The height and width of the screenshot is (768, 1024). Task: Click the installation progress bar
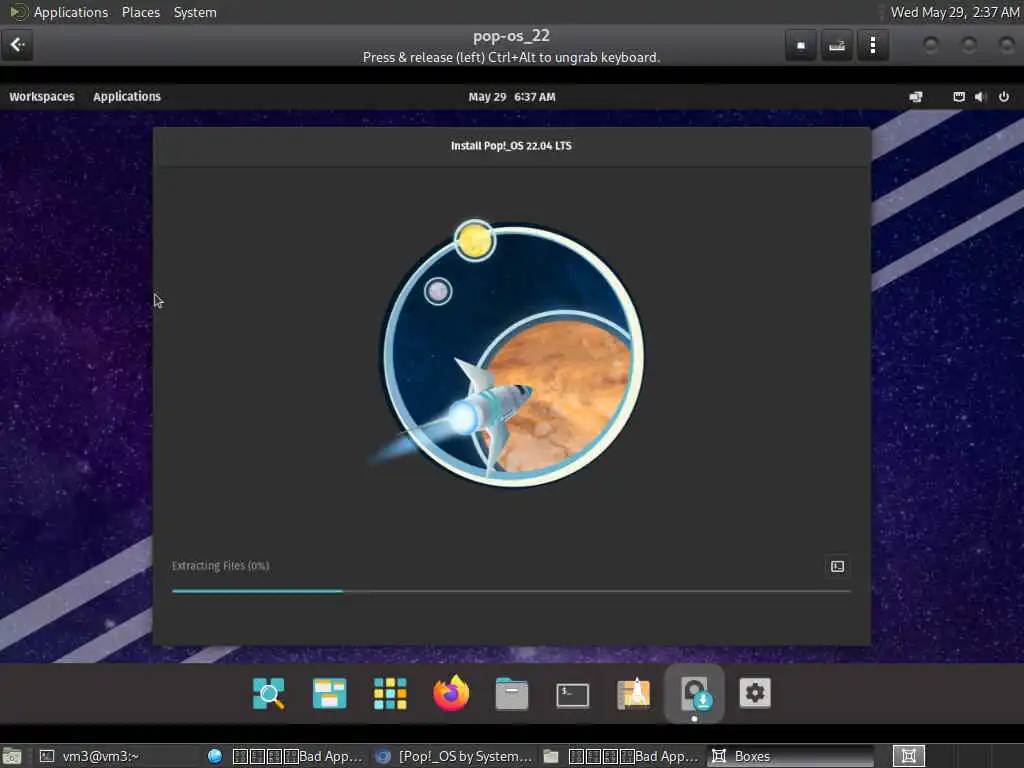pyautogui.click(x=511, y=591)
